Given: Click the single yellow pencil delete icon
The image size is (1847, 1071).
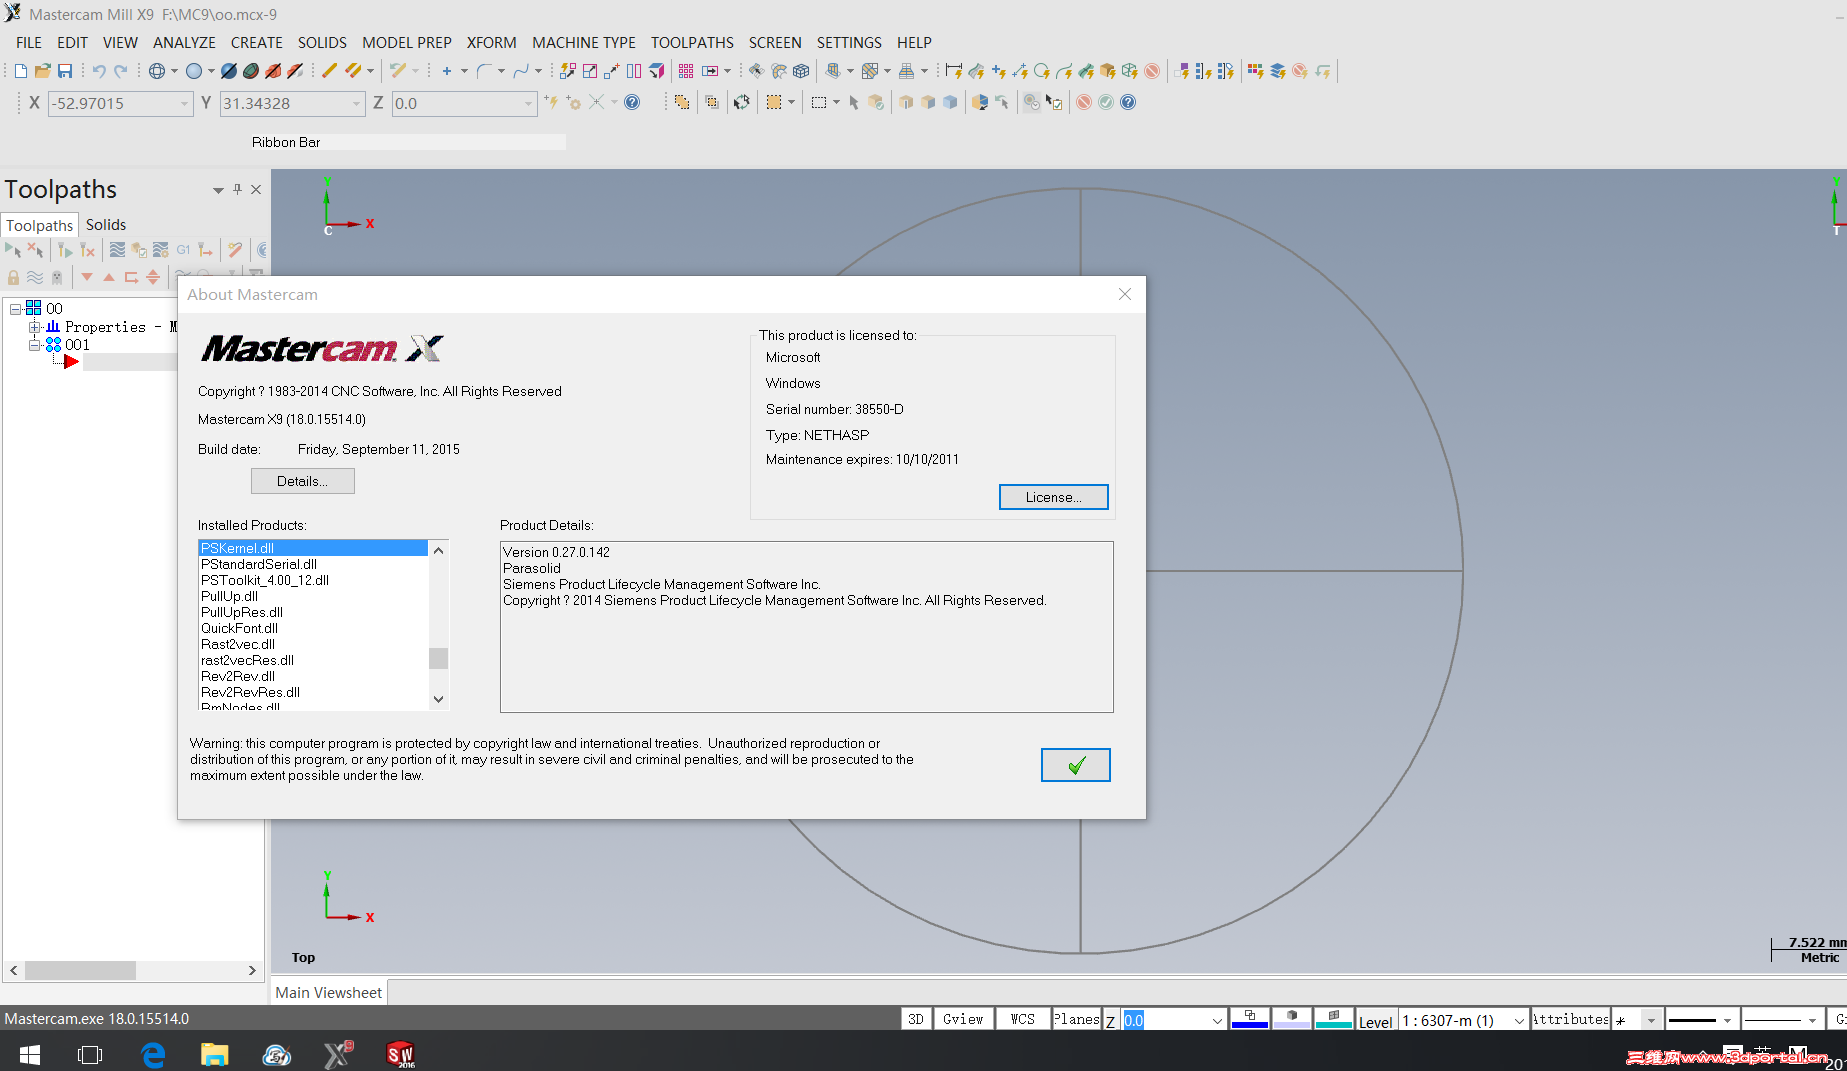Looking at the screenshot, I should coord(329,71).
